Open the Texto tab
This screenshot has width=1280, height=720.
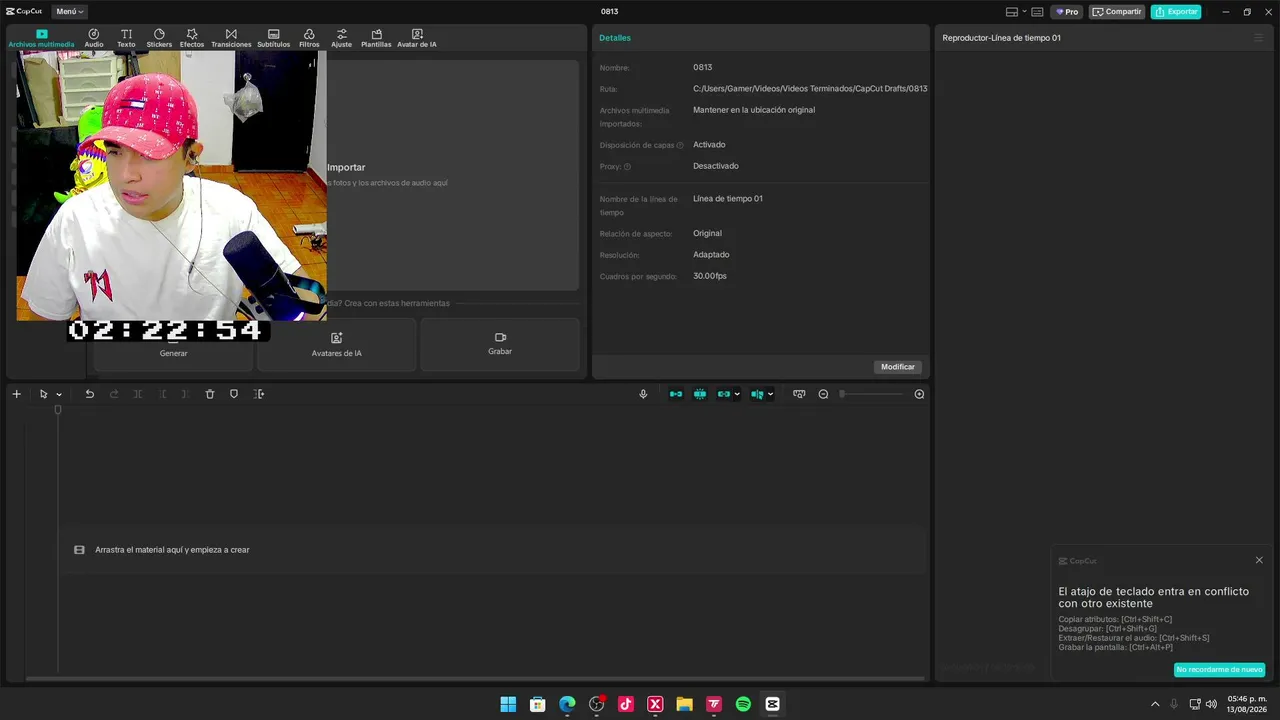coord(126,39)
